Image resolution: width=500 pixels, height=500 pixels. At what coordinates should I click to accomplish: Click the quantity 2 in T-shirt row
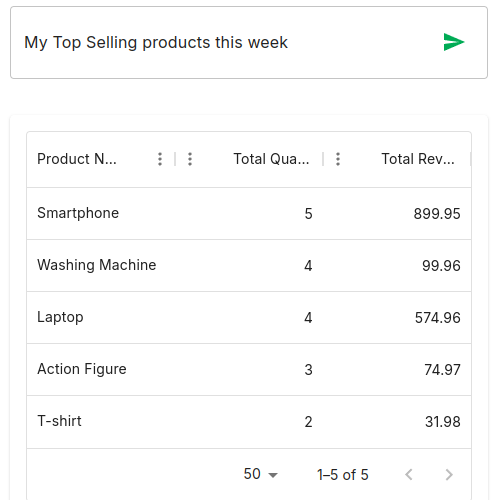pos(308,422)
